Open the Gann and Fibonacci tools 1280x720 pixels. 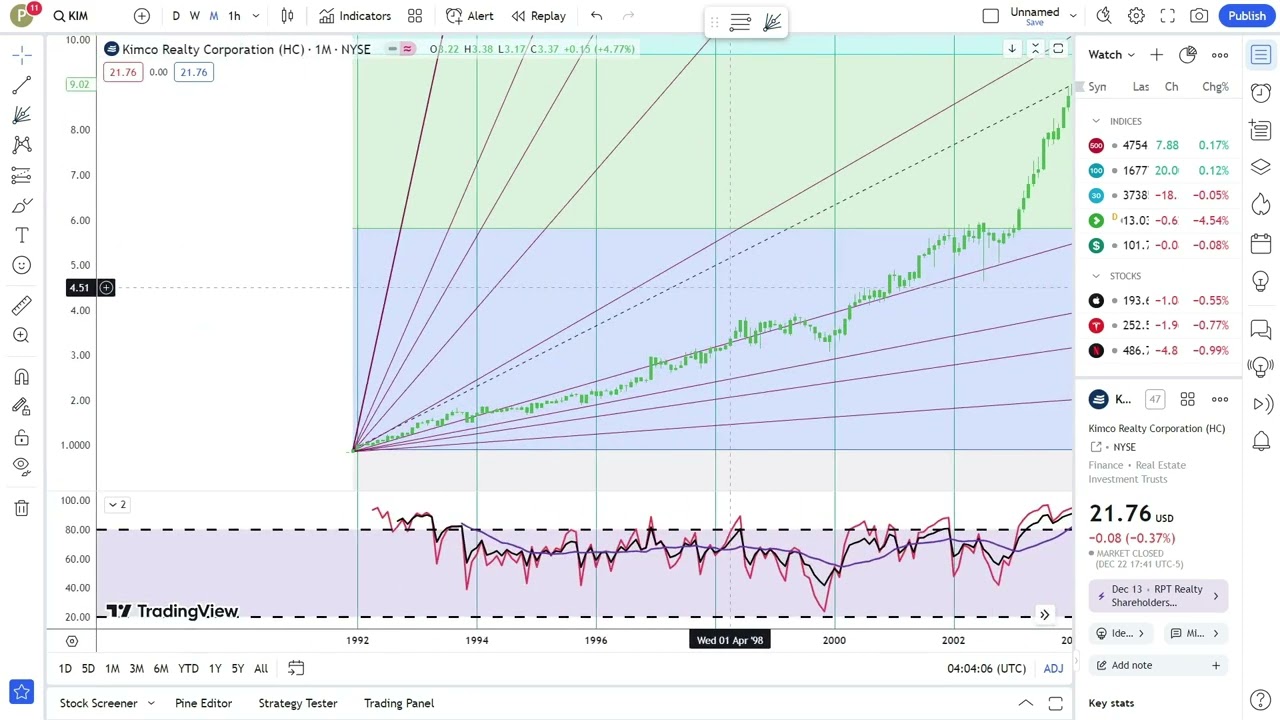pos(21,116)
